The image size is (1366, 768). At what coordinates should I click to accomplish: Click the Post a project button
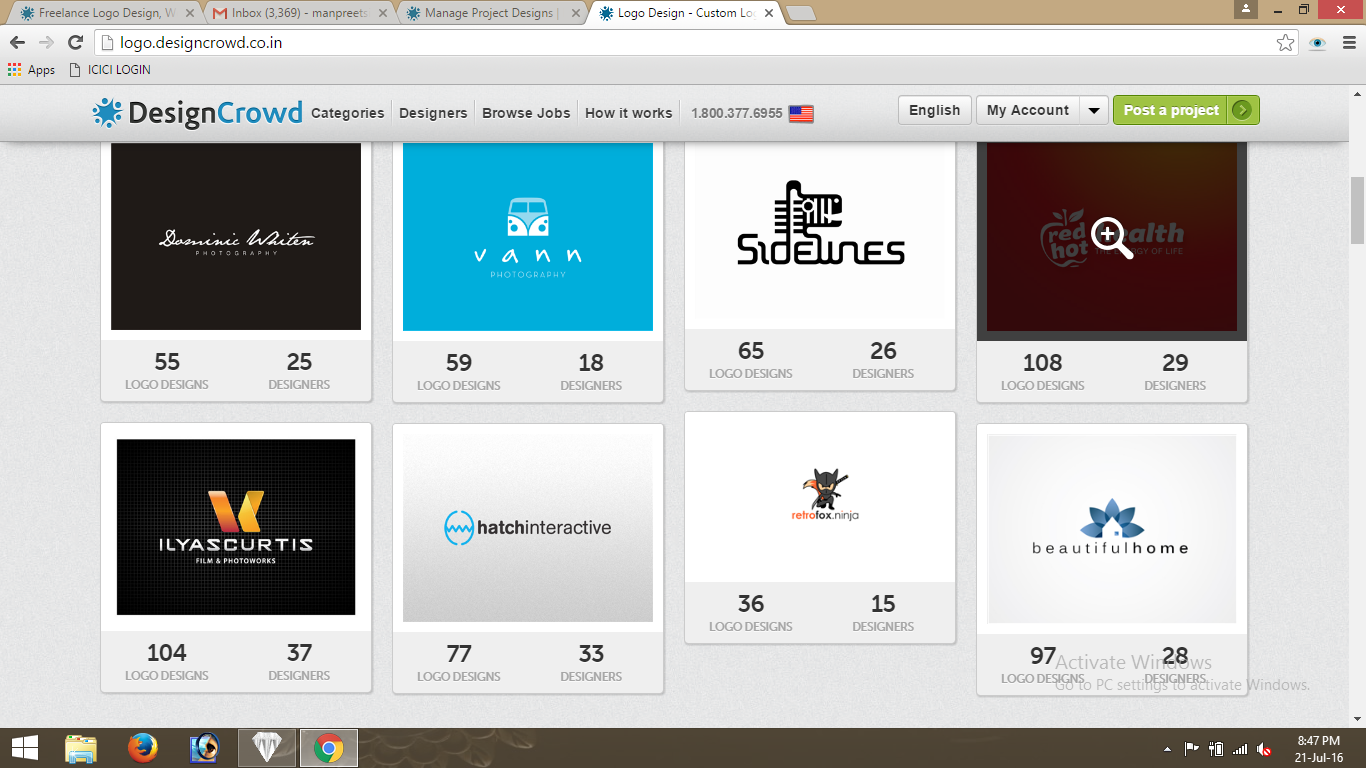[x=1185, y=110]
